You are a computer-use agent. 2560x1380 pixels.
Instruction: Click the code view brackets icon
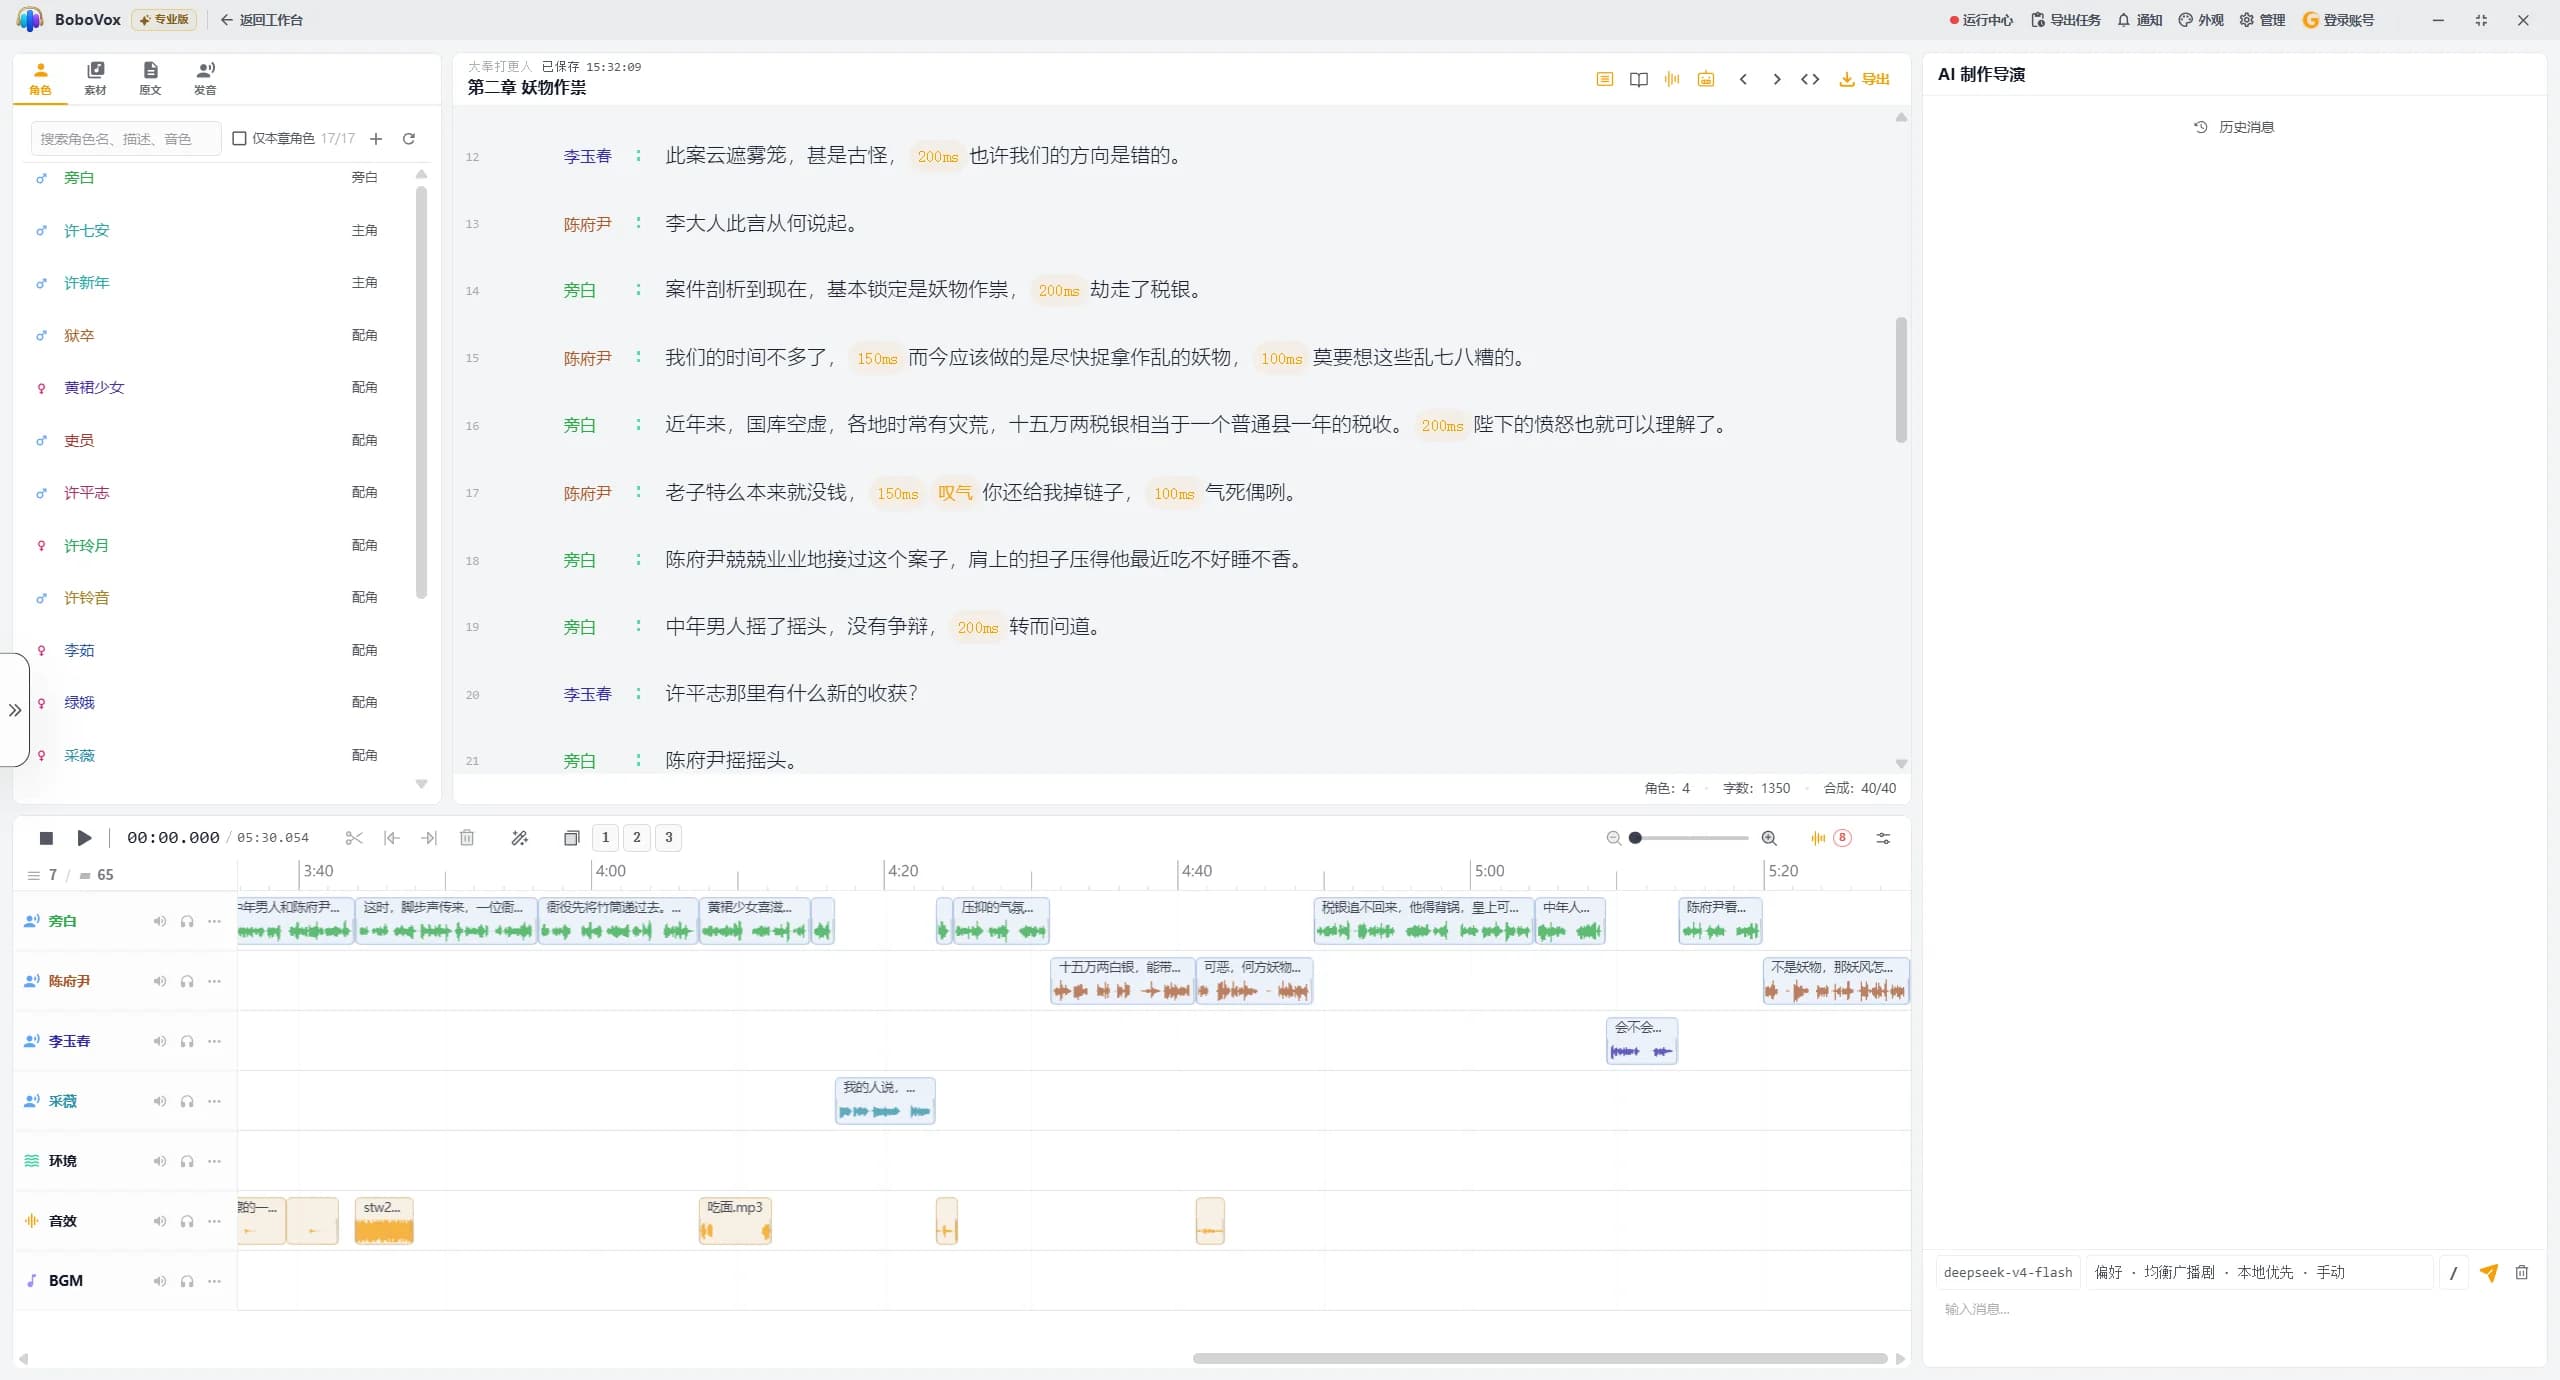pyautogui.click(x=1810, y=79)
